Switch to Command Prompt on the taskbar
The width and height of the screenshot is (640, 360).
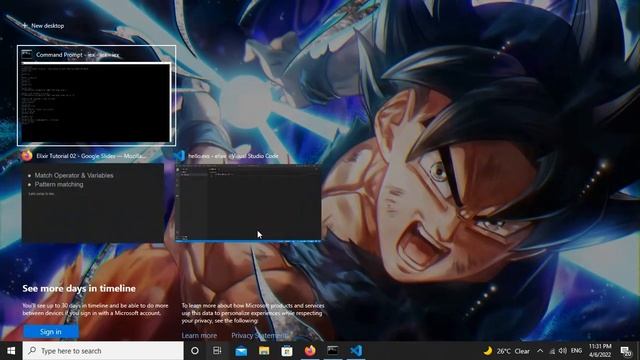coord(333,351)
